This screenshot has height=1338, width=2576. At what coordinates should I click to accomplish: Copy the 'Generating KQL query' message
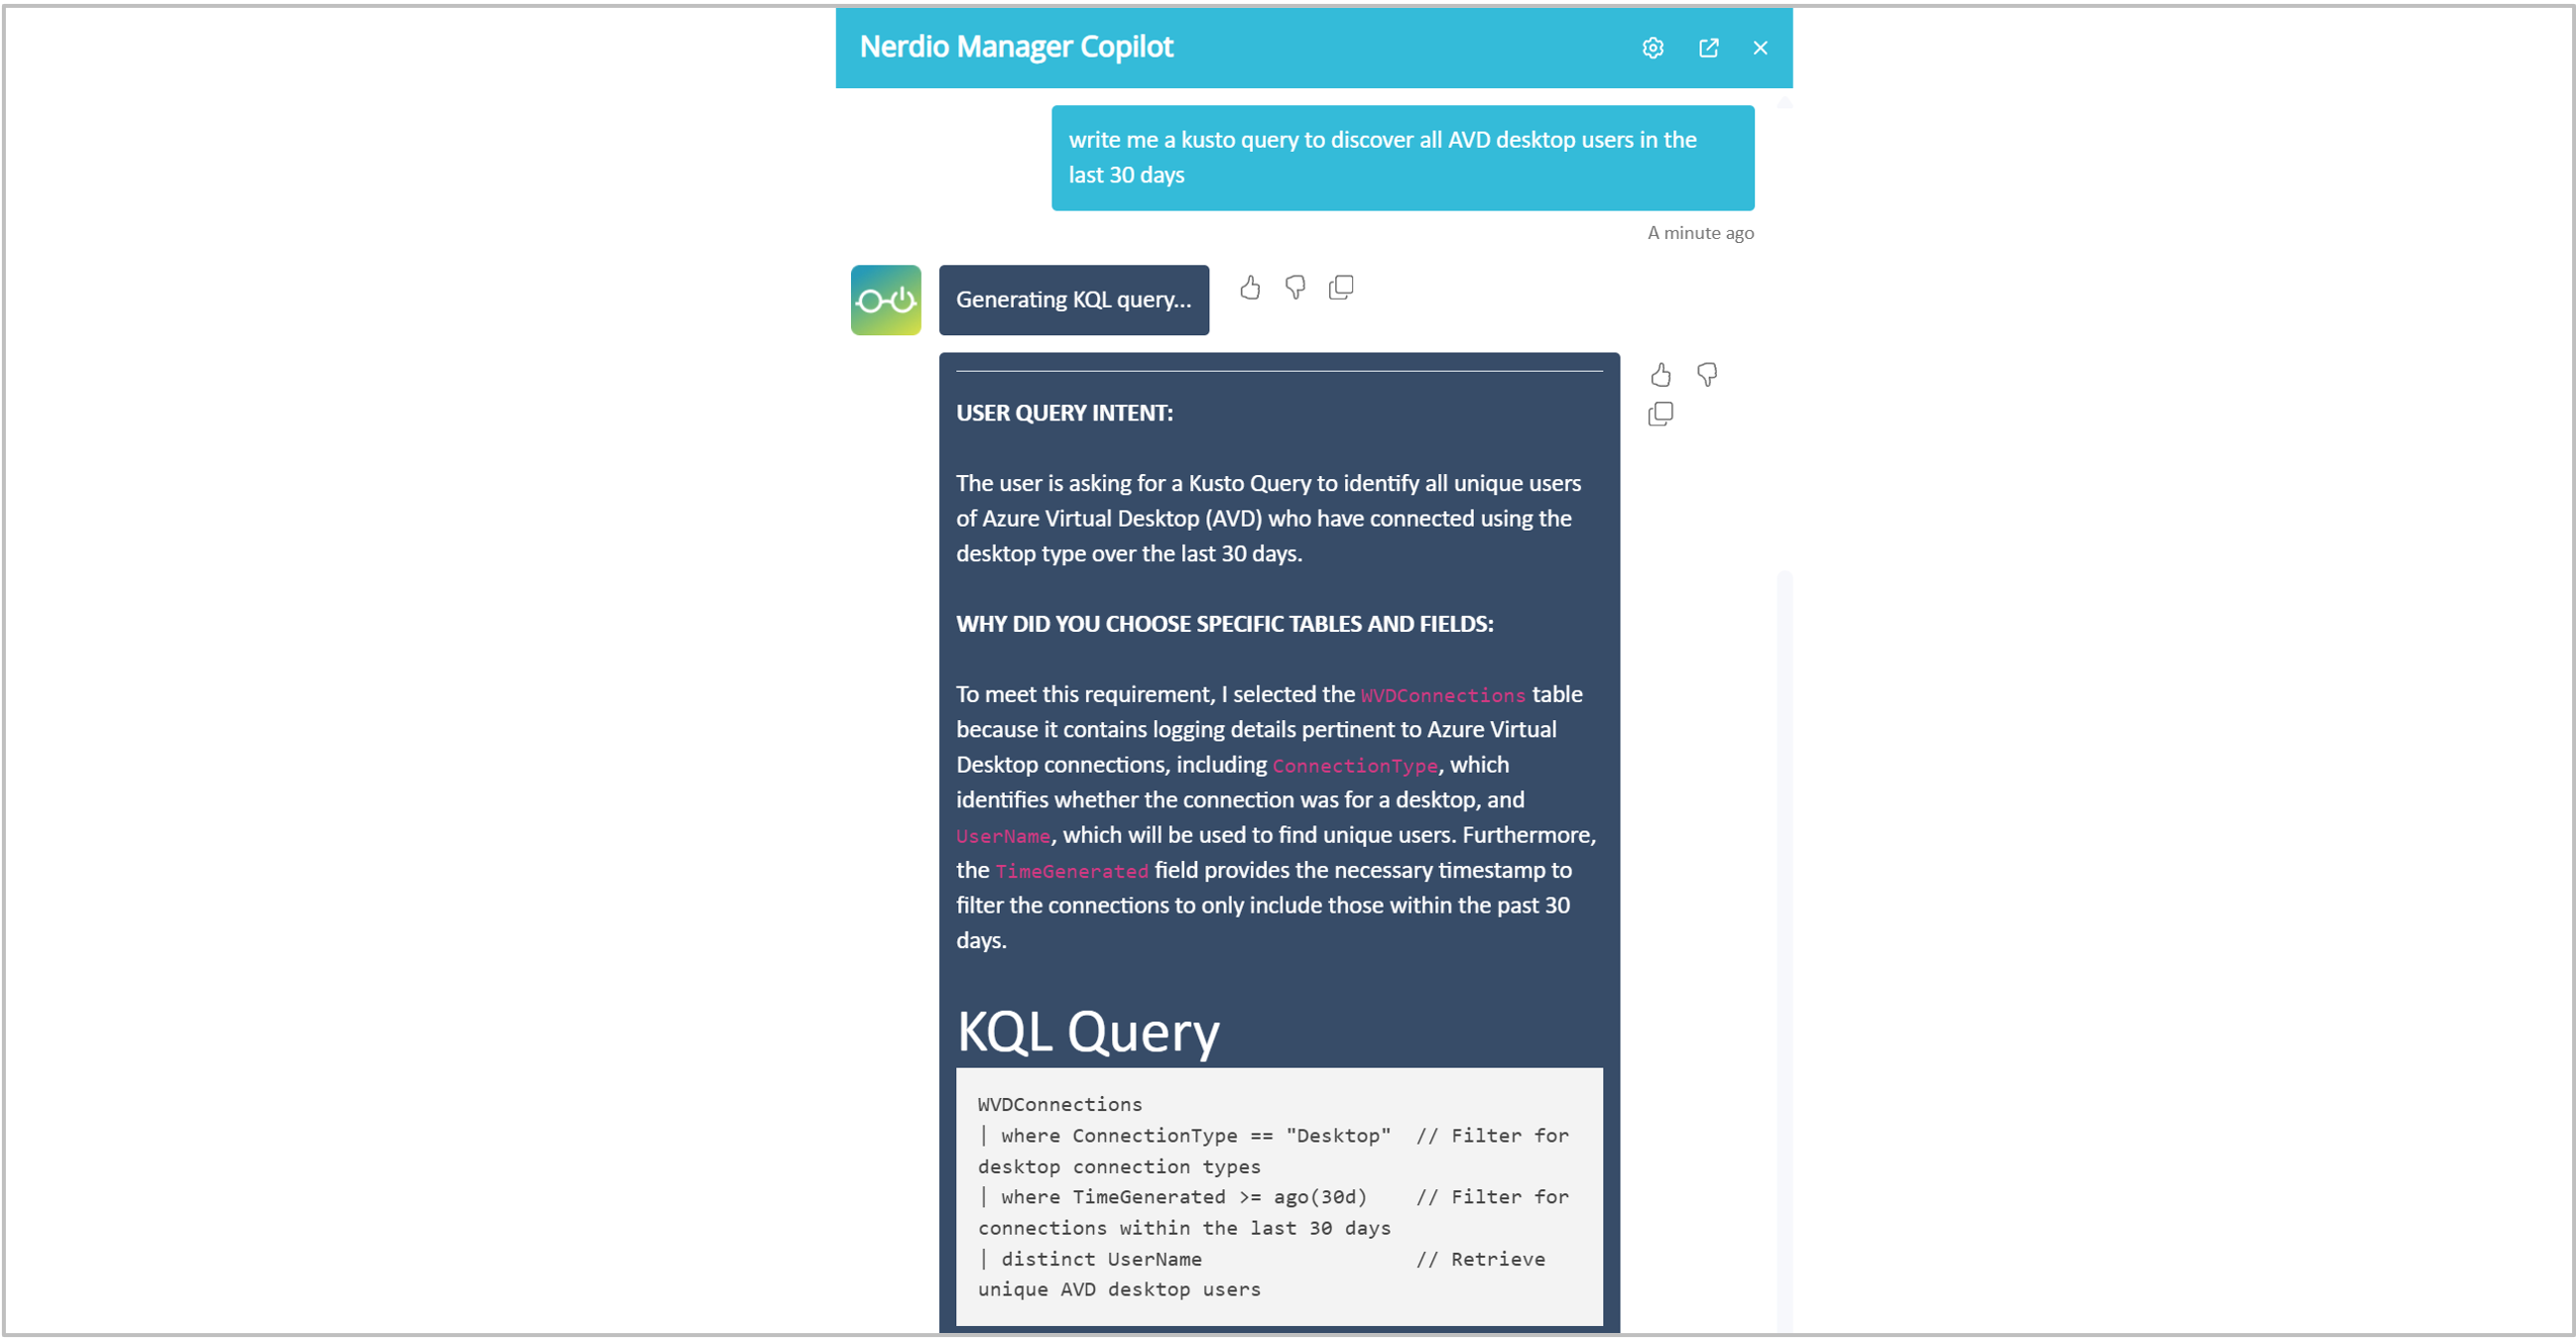coord(1341,288)
